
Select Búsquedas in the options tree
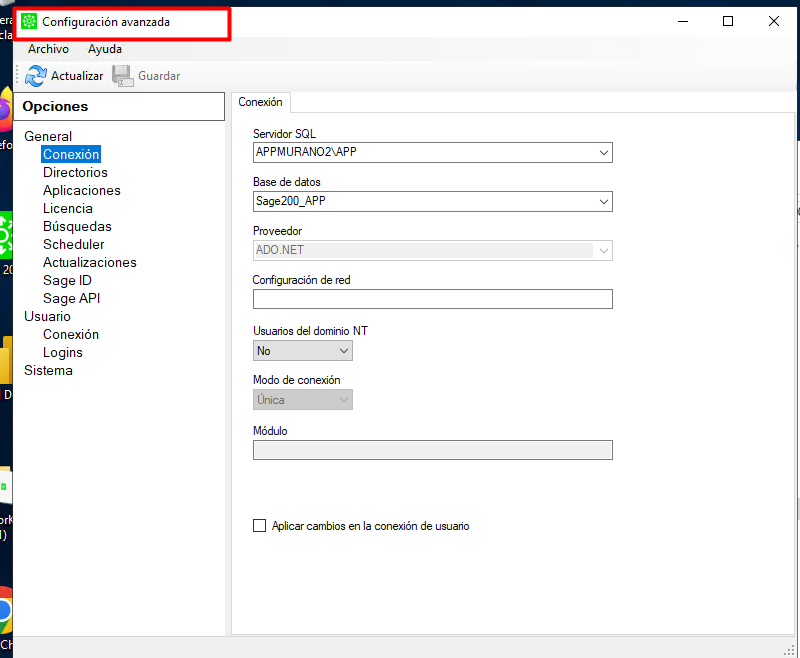(77, 226)
